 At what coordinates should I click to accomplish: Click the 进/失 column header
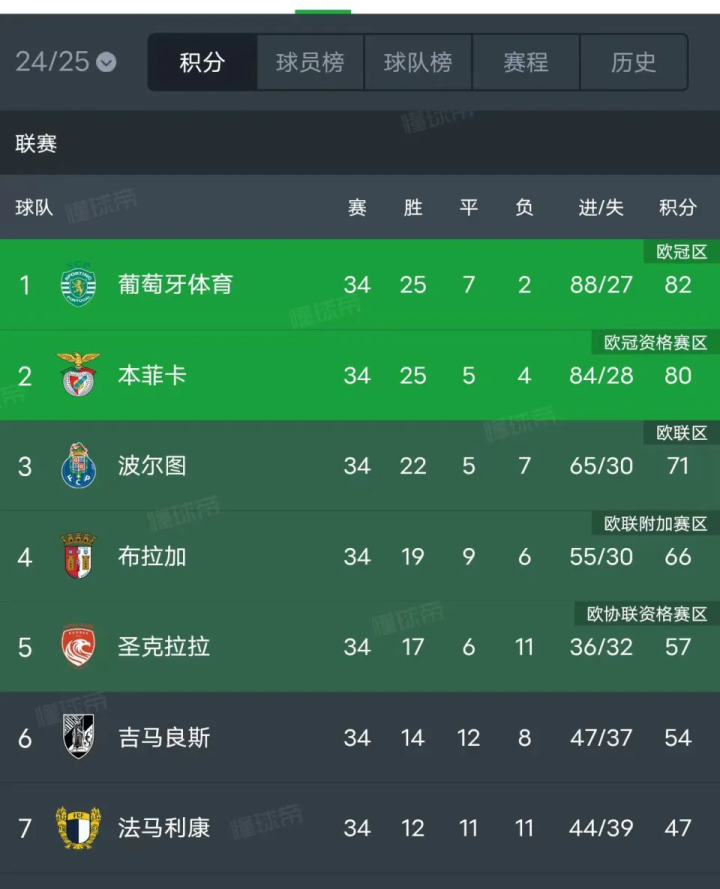(x=601, y=208)
